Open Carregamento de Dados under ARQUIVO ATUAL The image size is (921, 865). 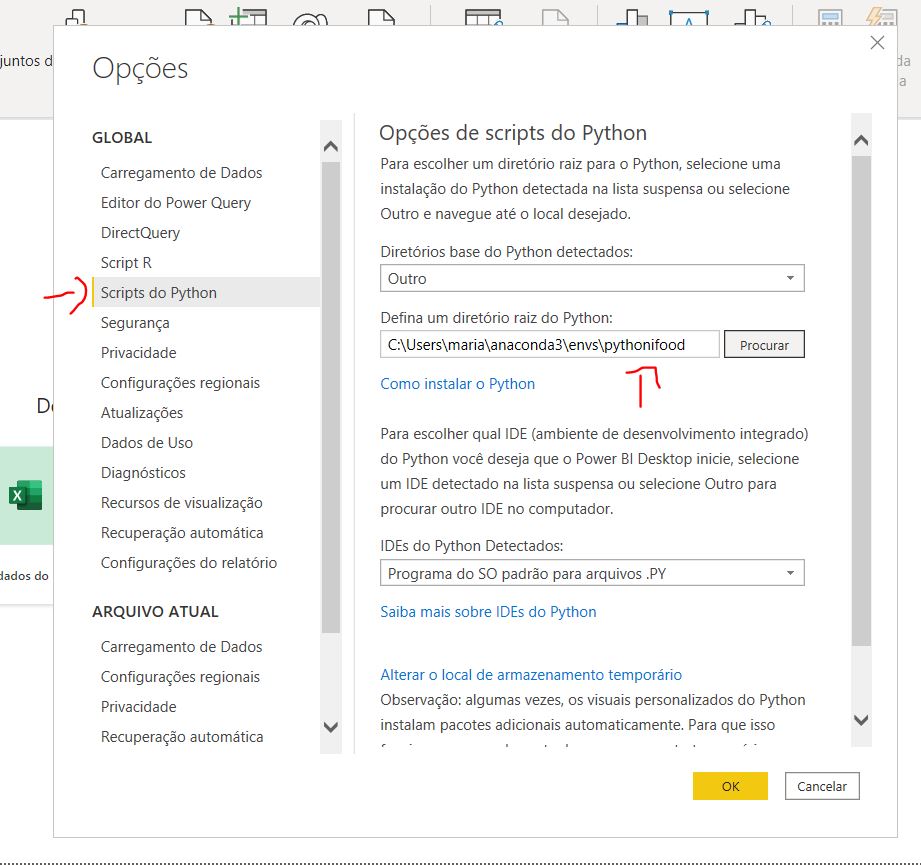pos(181,647)
